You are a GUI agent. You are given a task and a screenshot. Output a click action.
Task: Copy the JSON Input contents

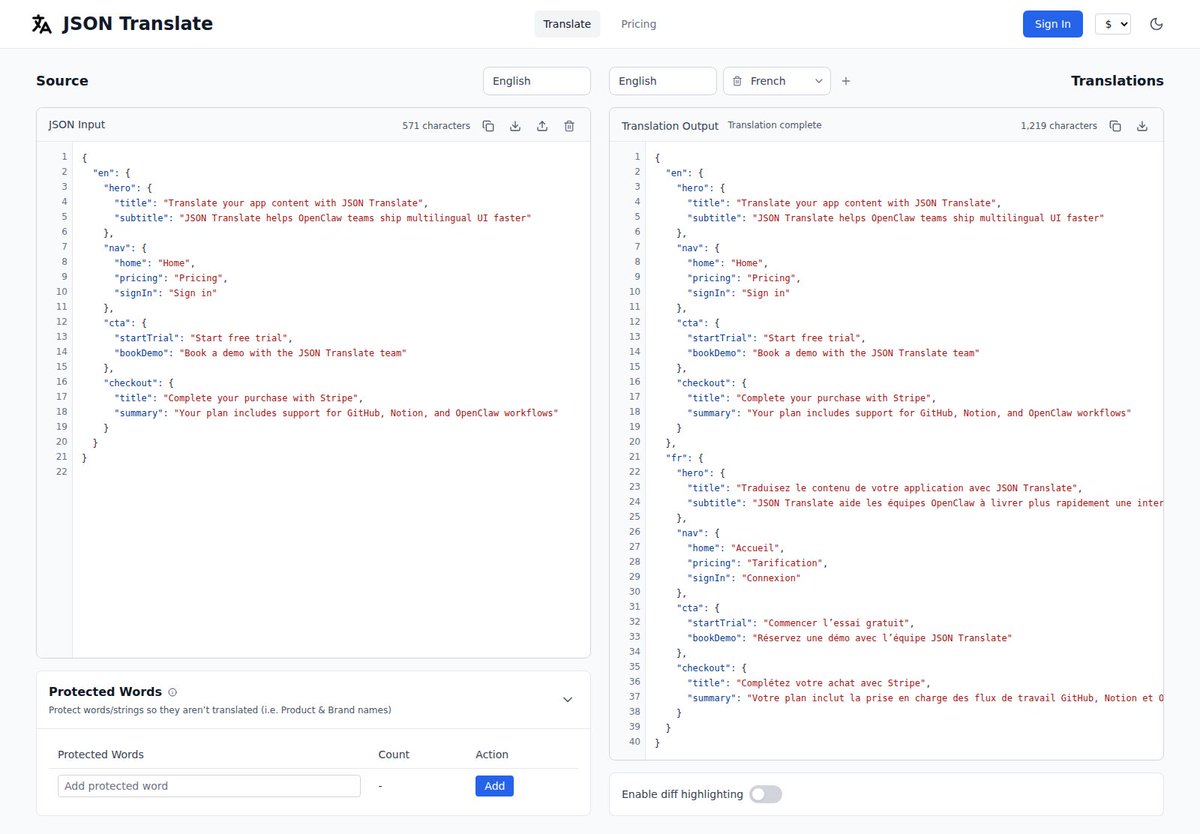(489, 126)
